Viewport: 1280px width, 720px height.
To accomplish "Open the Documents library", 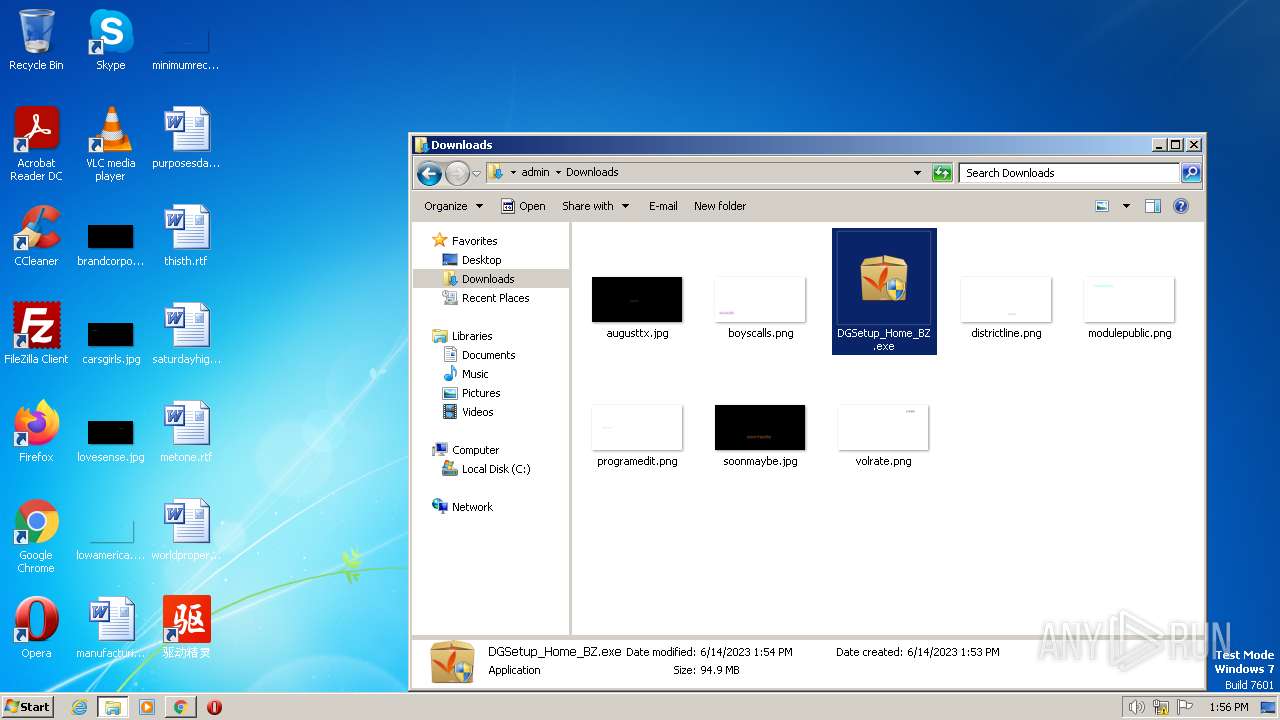I will (488, 355).
